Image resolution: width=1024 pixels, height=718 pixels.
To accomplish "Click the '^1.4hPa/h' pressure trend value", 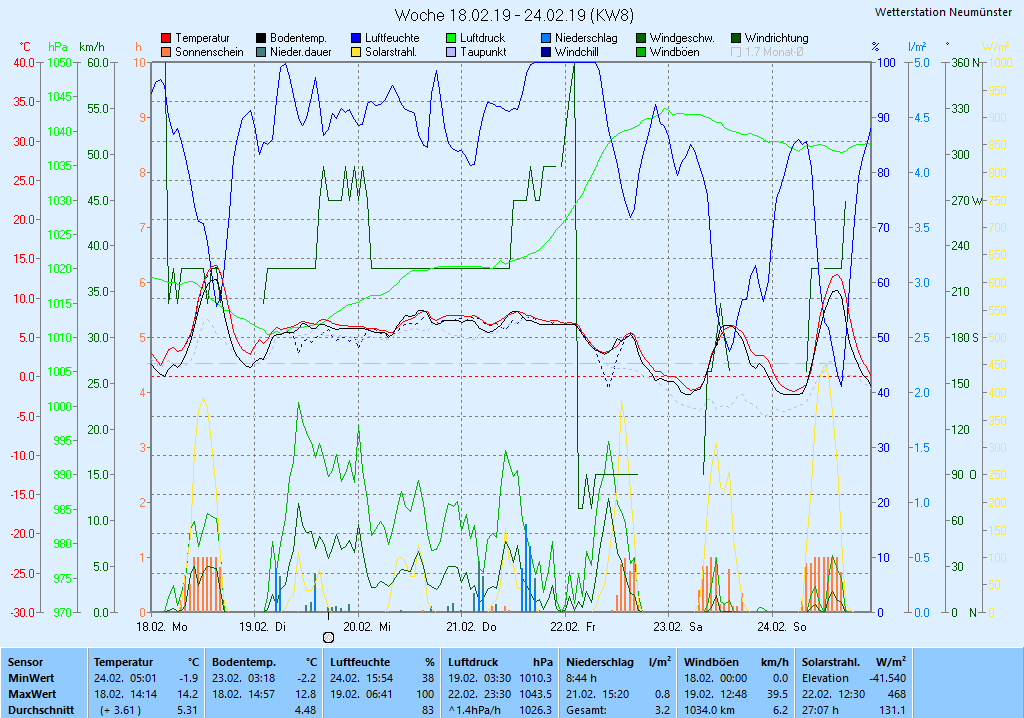I will tap(475, 710).
